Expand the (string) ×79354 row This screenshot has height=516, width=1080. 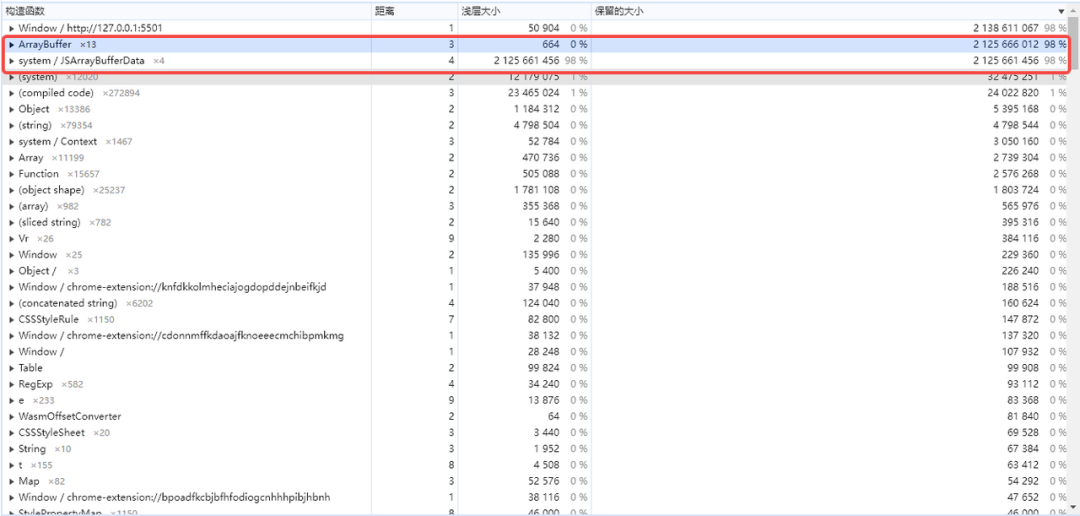[12, 125]
